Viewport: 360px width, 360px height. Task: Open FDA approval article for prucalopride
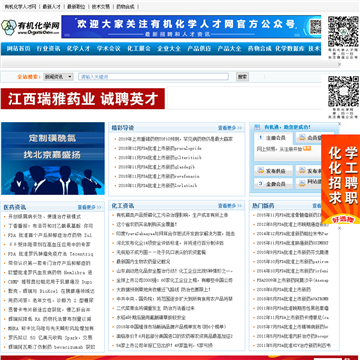160,148
